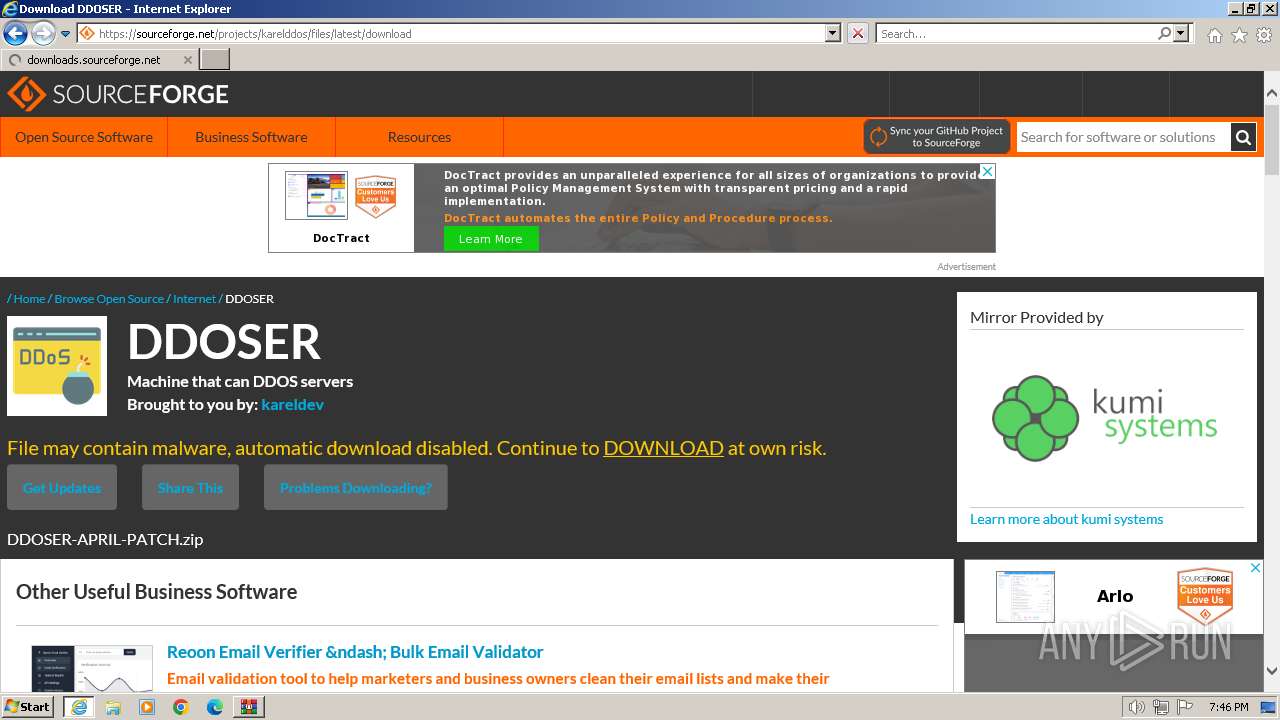Click Problems Downloading? button
The height and width of the screenshot is (720, 1280).
(356, 488)
